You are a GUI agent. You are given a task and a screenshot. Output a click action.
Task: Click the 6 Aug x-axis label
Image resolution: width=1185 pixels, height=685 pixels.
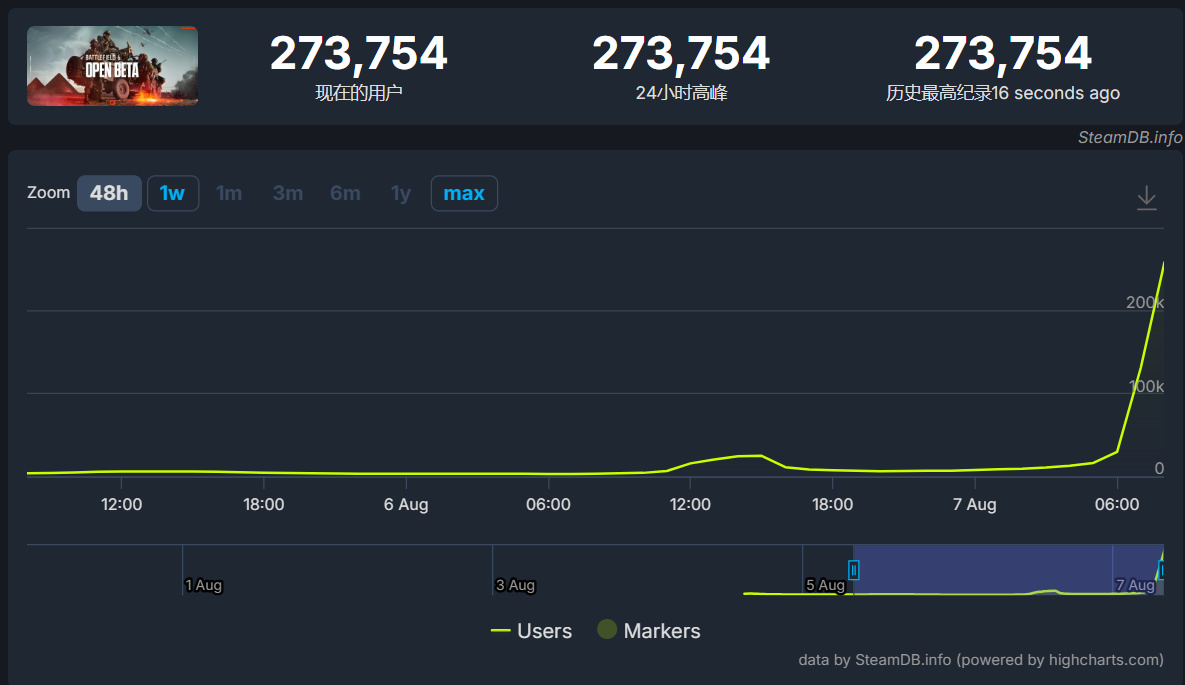pos(406,504)
